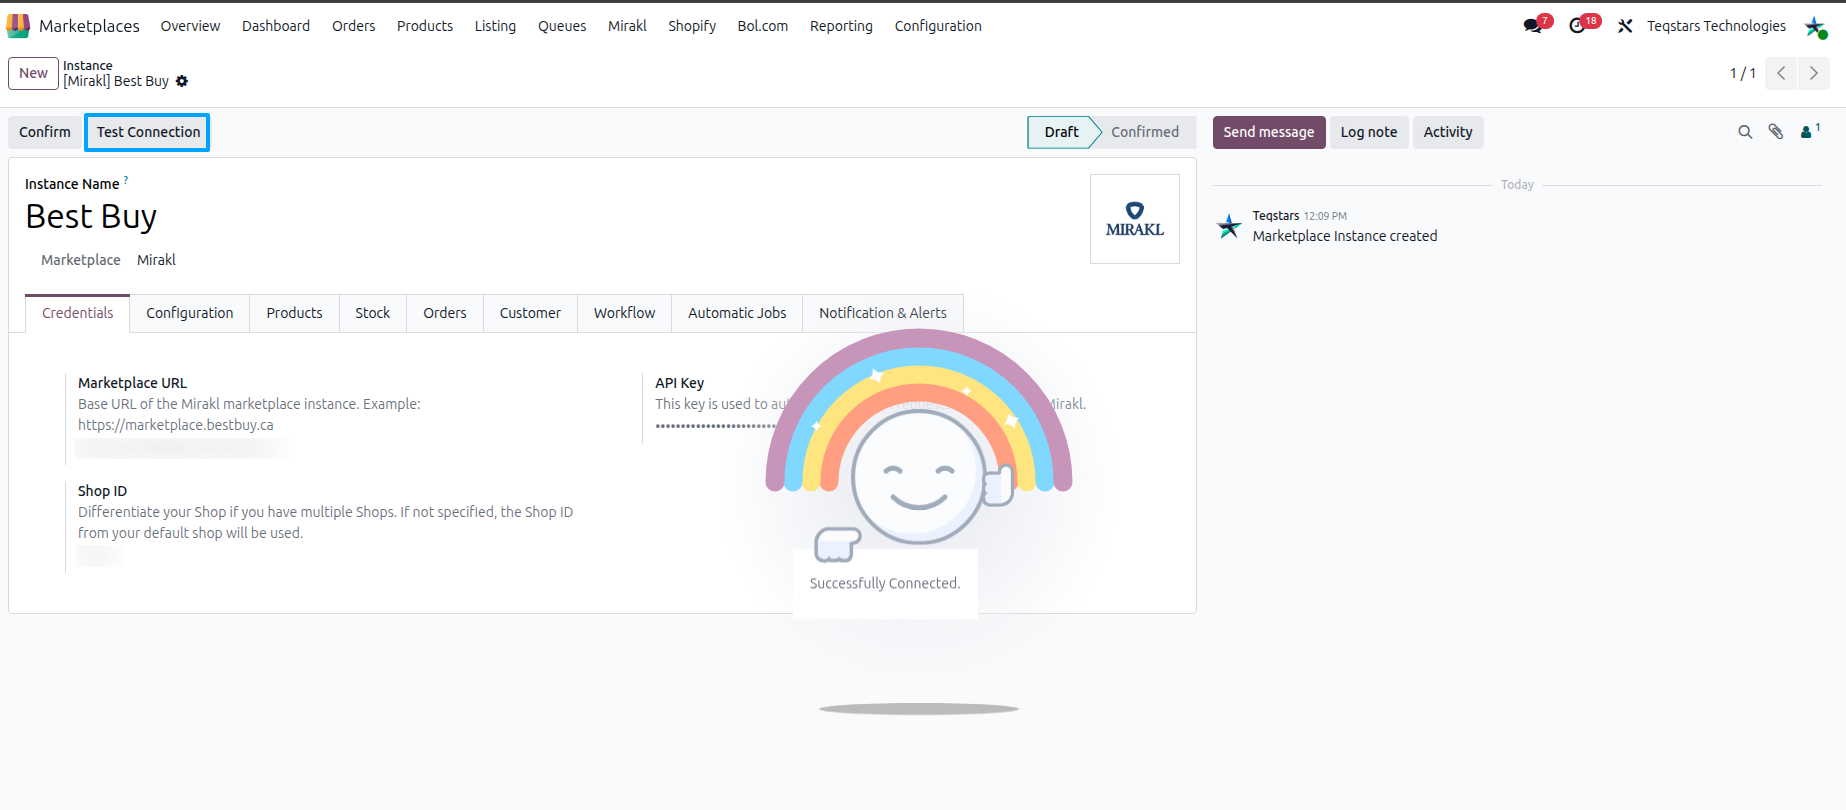This screenshot has width=1846, height=810.
Task: Click the 'Successfully Connected.' message
Action: coord(885,583)
